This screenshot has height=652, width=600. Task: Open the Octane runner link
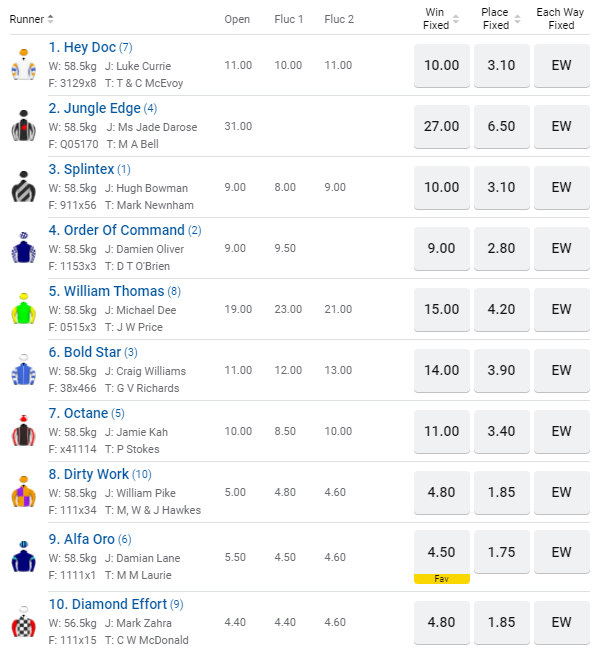(x=86, y=413)
